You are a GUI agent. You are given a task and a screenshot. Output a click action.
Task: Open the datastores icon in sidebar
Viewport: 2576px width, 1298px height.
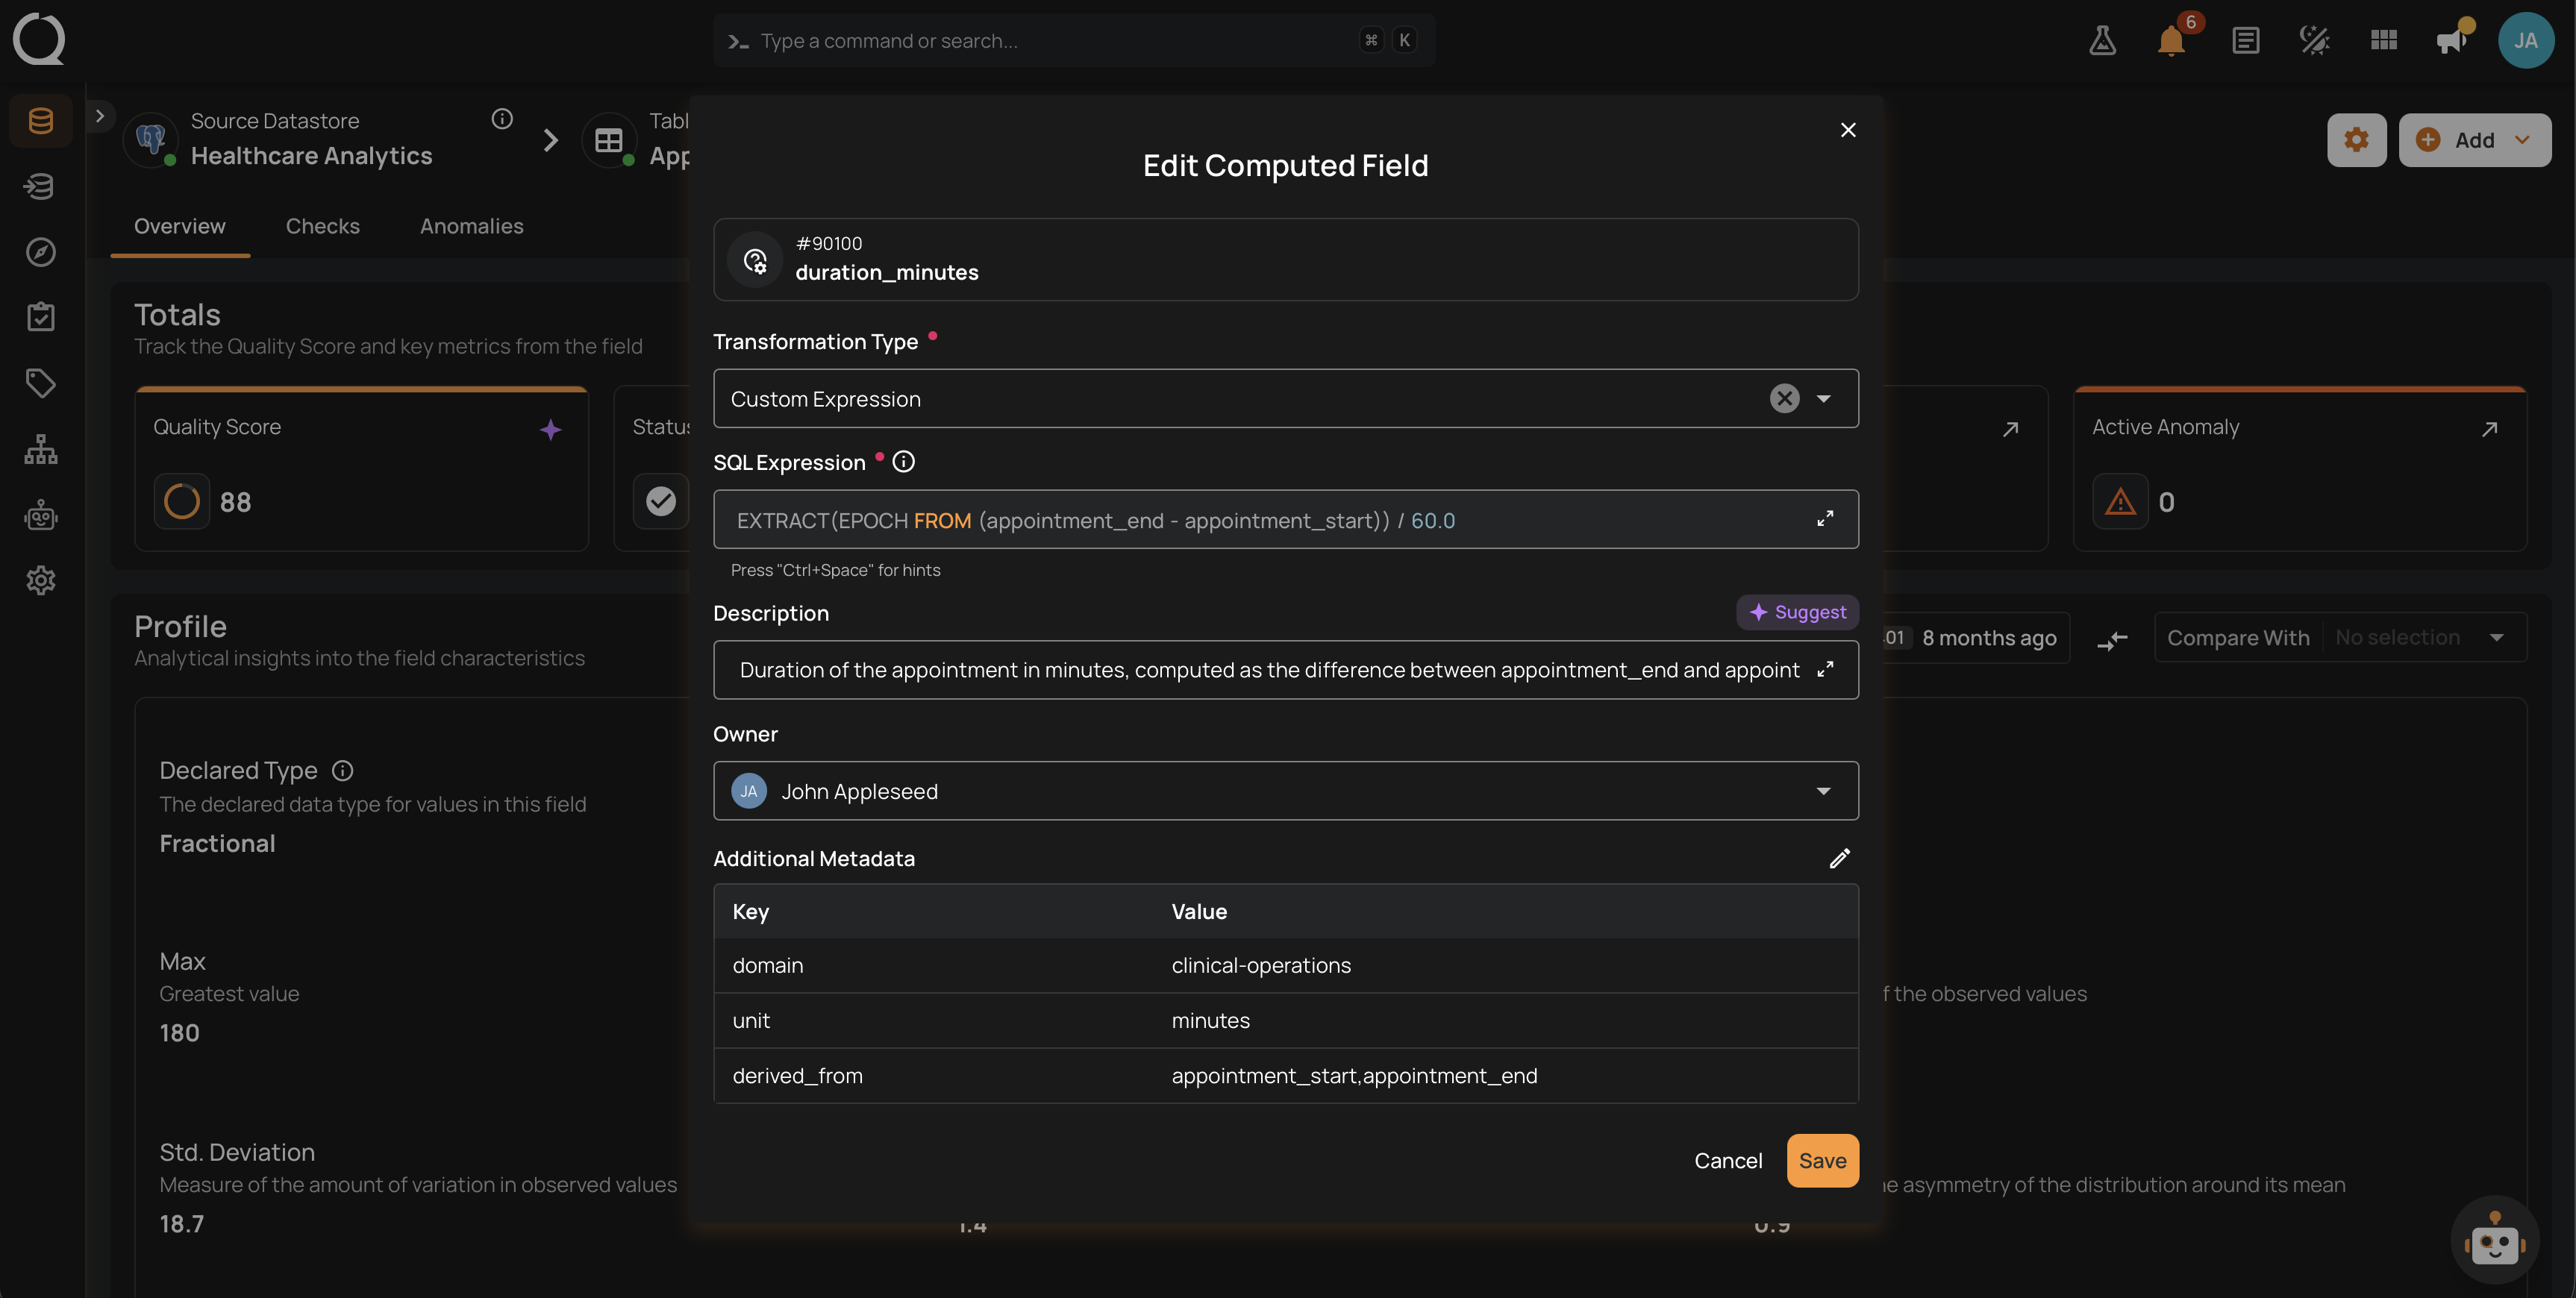point(41,121)
